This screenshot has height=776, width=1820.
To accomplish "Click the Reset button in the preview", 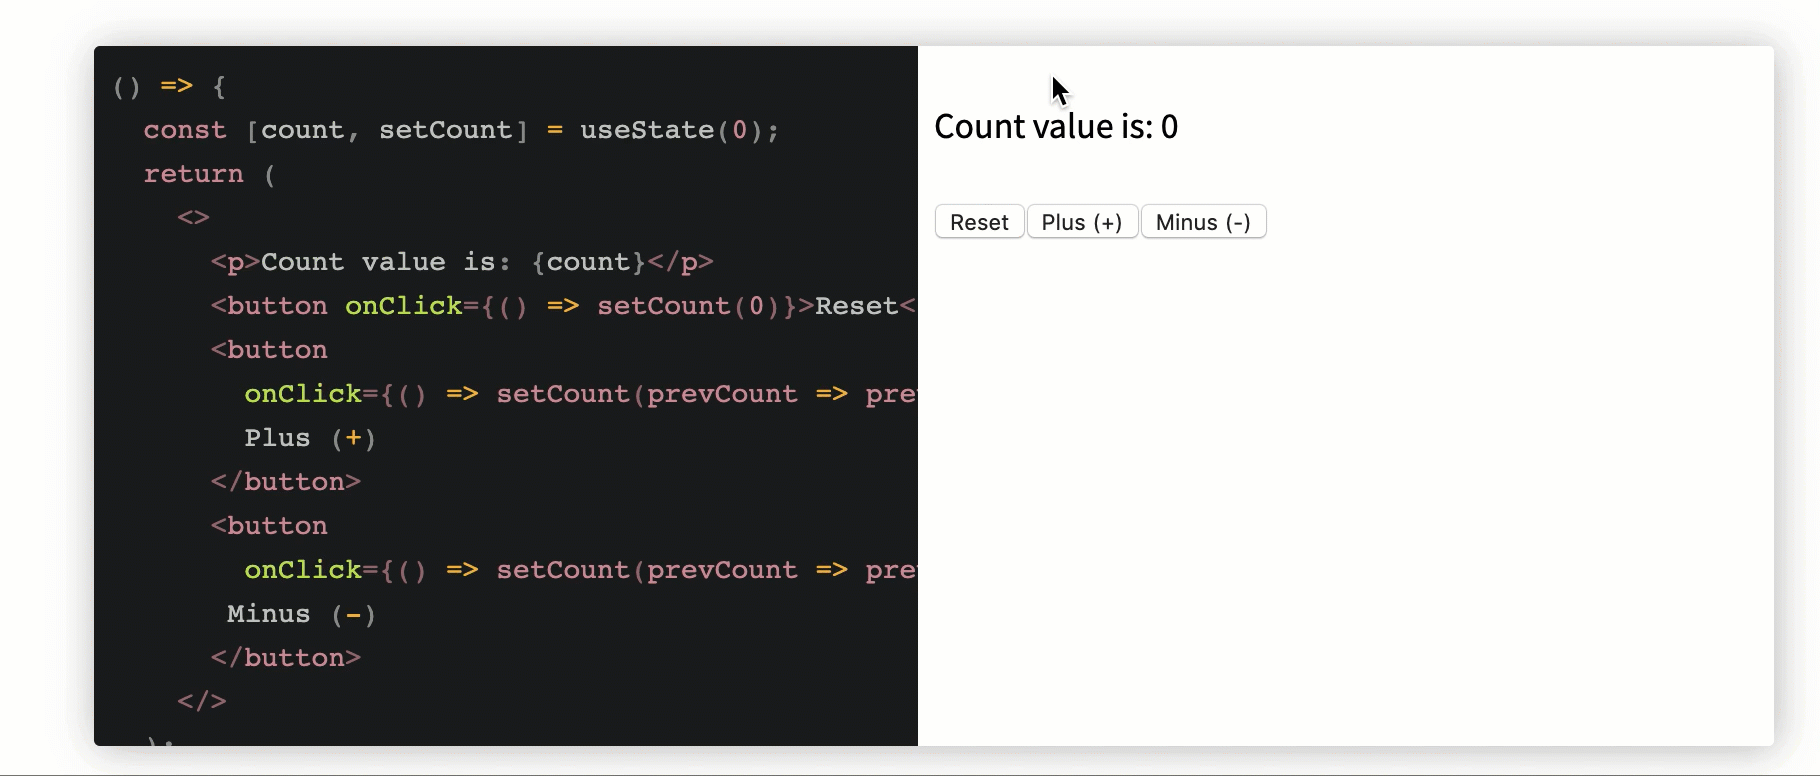I will coord(979,222).
